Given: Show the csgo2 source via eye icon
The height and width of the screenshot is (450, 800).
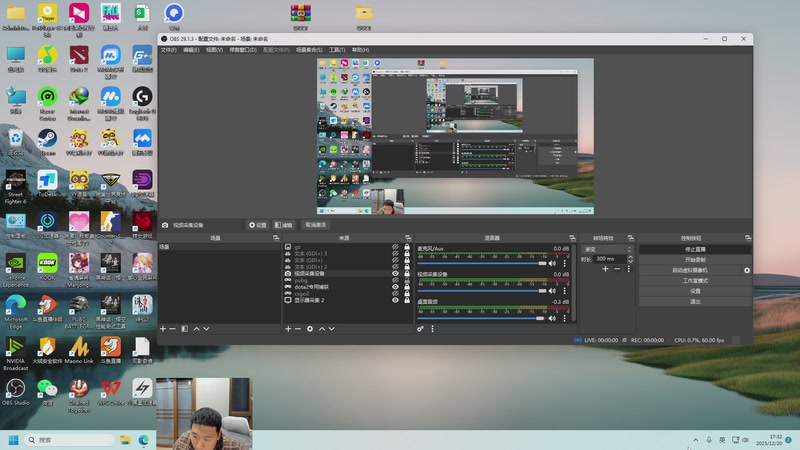Looking at the screenshot, I should (395, 293).
